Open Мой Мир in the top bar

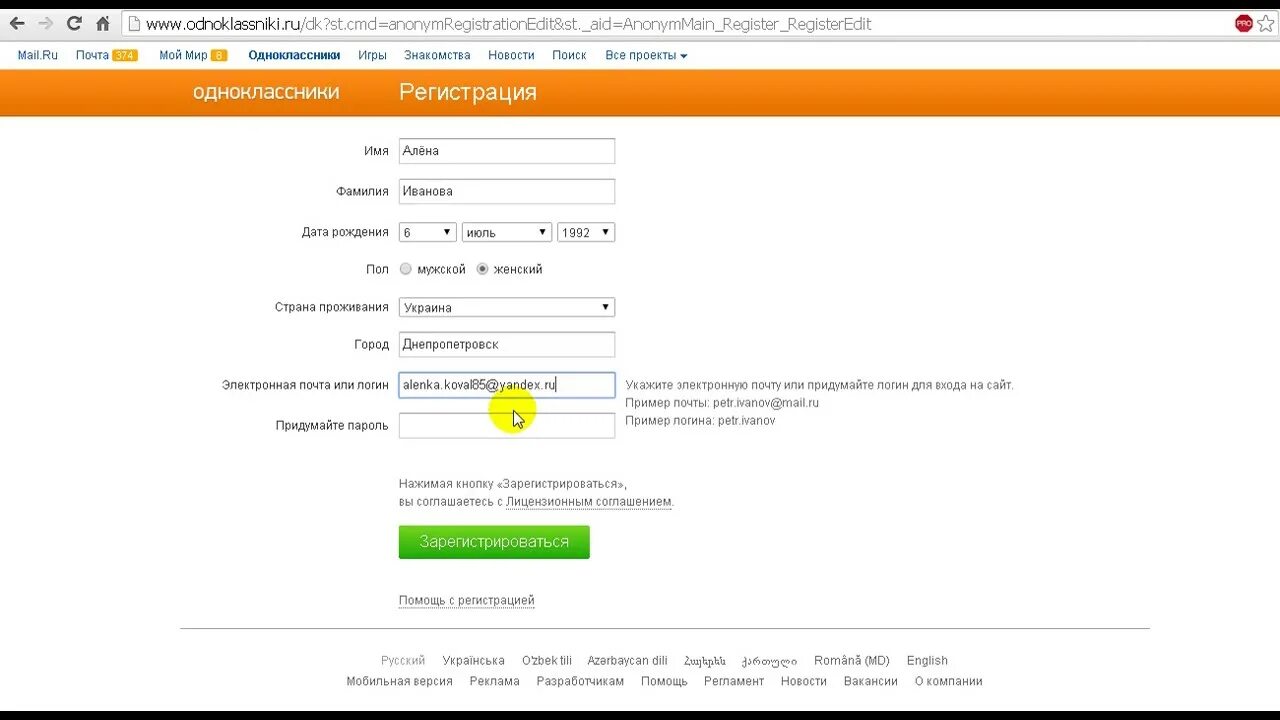(x=183, y=55)
